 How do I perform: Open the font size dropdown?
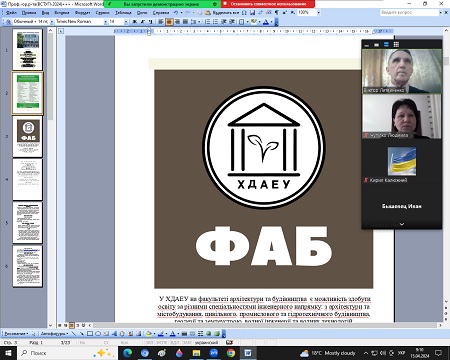(126, 22)
